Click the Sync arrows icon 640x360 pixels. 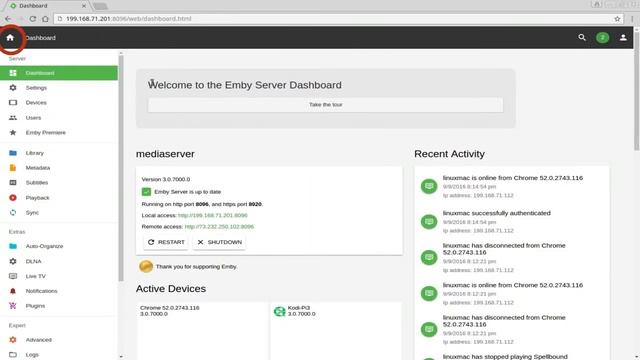tap(13, 213)
